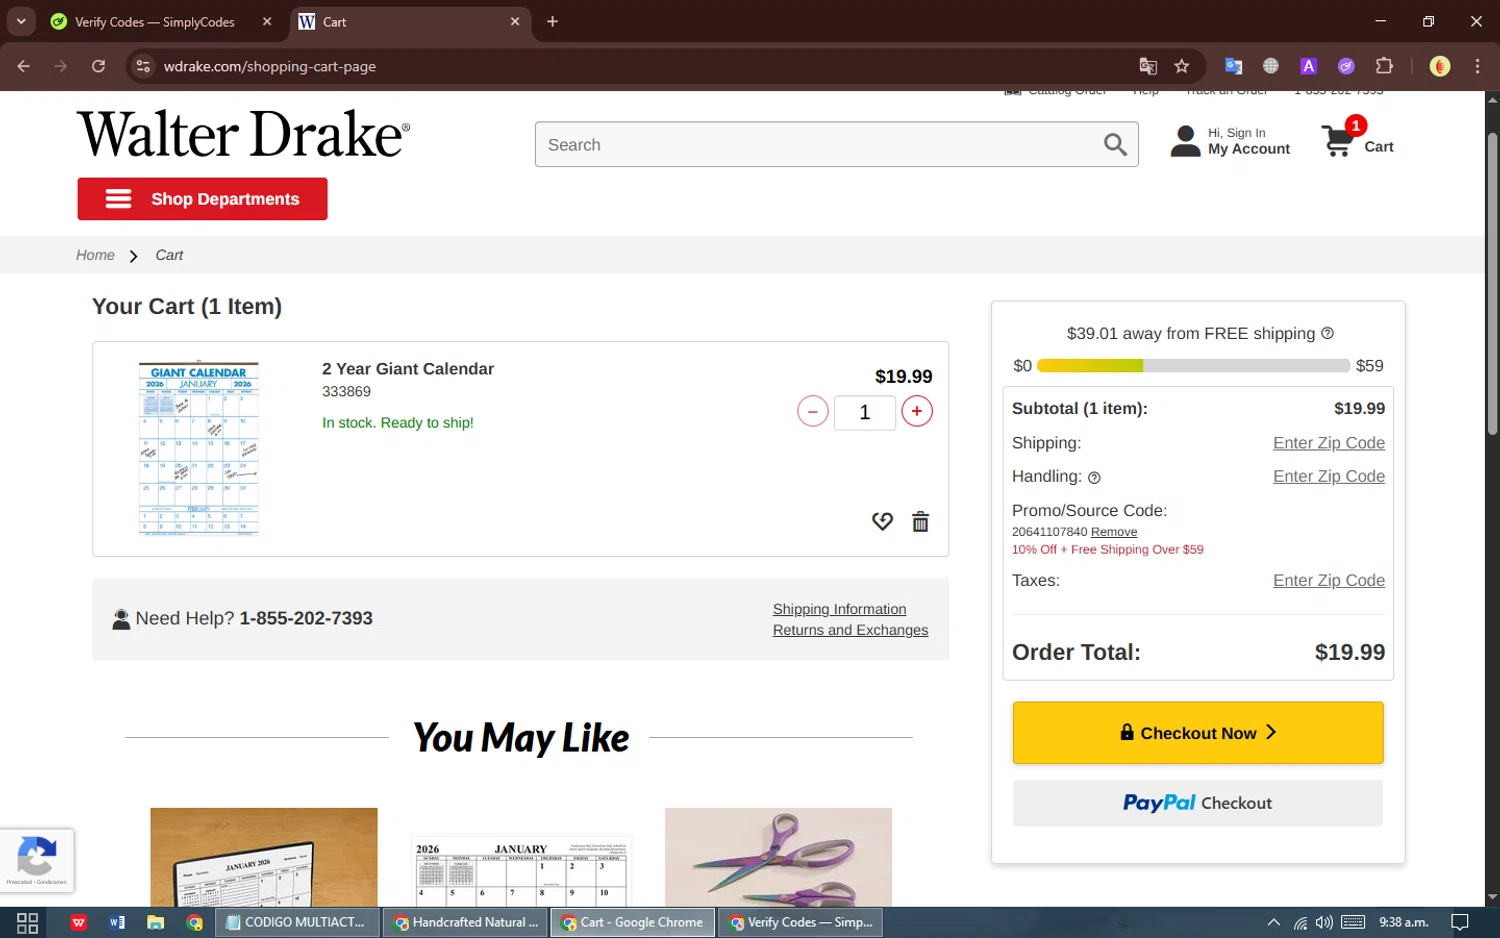Viewport: 1500px width, 938px height.
Task: Open notifications center icon
Action: pos(1460,923)
